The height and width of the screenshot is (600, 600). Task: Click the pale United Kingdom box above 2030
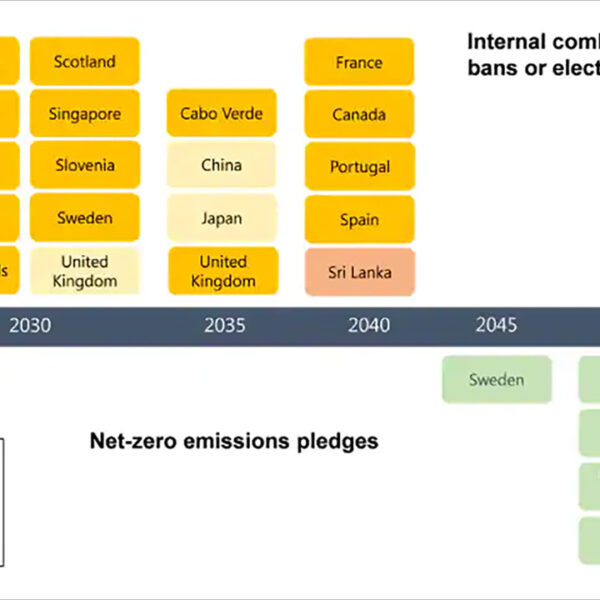coord(84,271)
